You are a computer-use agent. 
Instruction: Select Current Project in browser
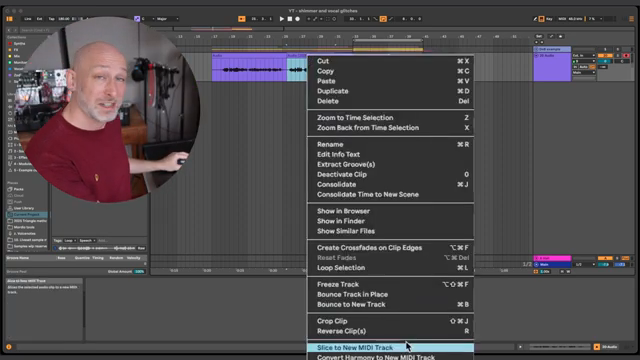(26, 214)
